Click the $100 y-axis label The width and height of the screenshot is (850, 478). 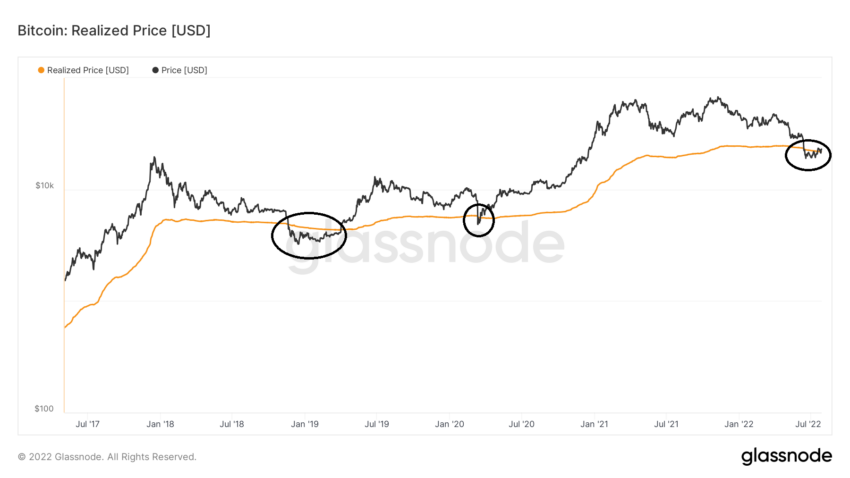tap(44, 409)
